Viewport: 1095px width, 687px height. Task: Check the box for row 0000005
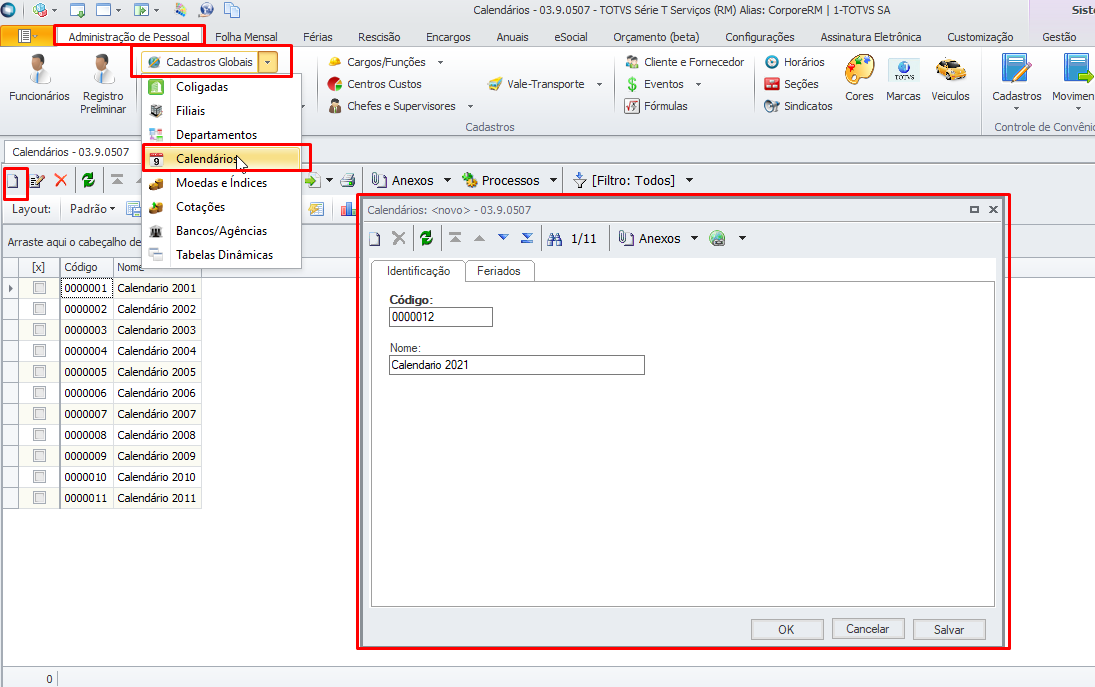(x=39, y=371)
